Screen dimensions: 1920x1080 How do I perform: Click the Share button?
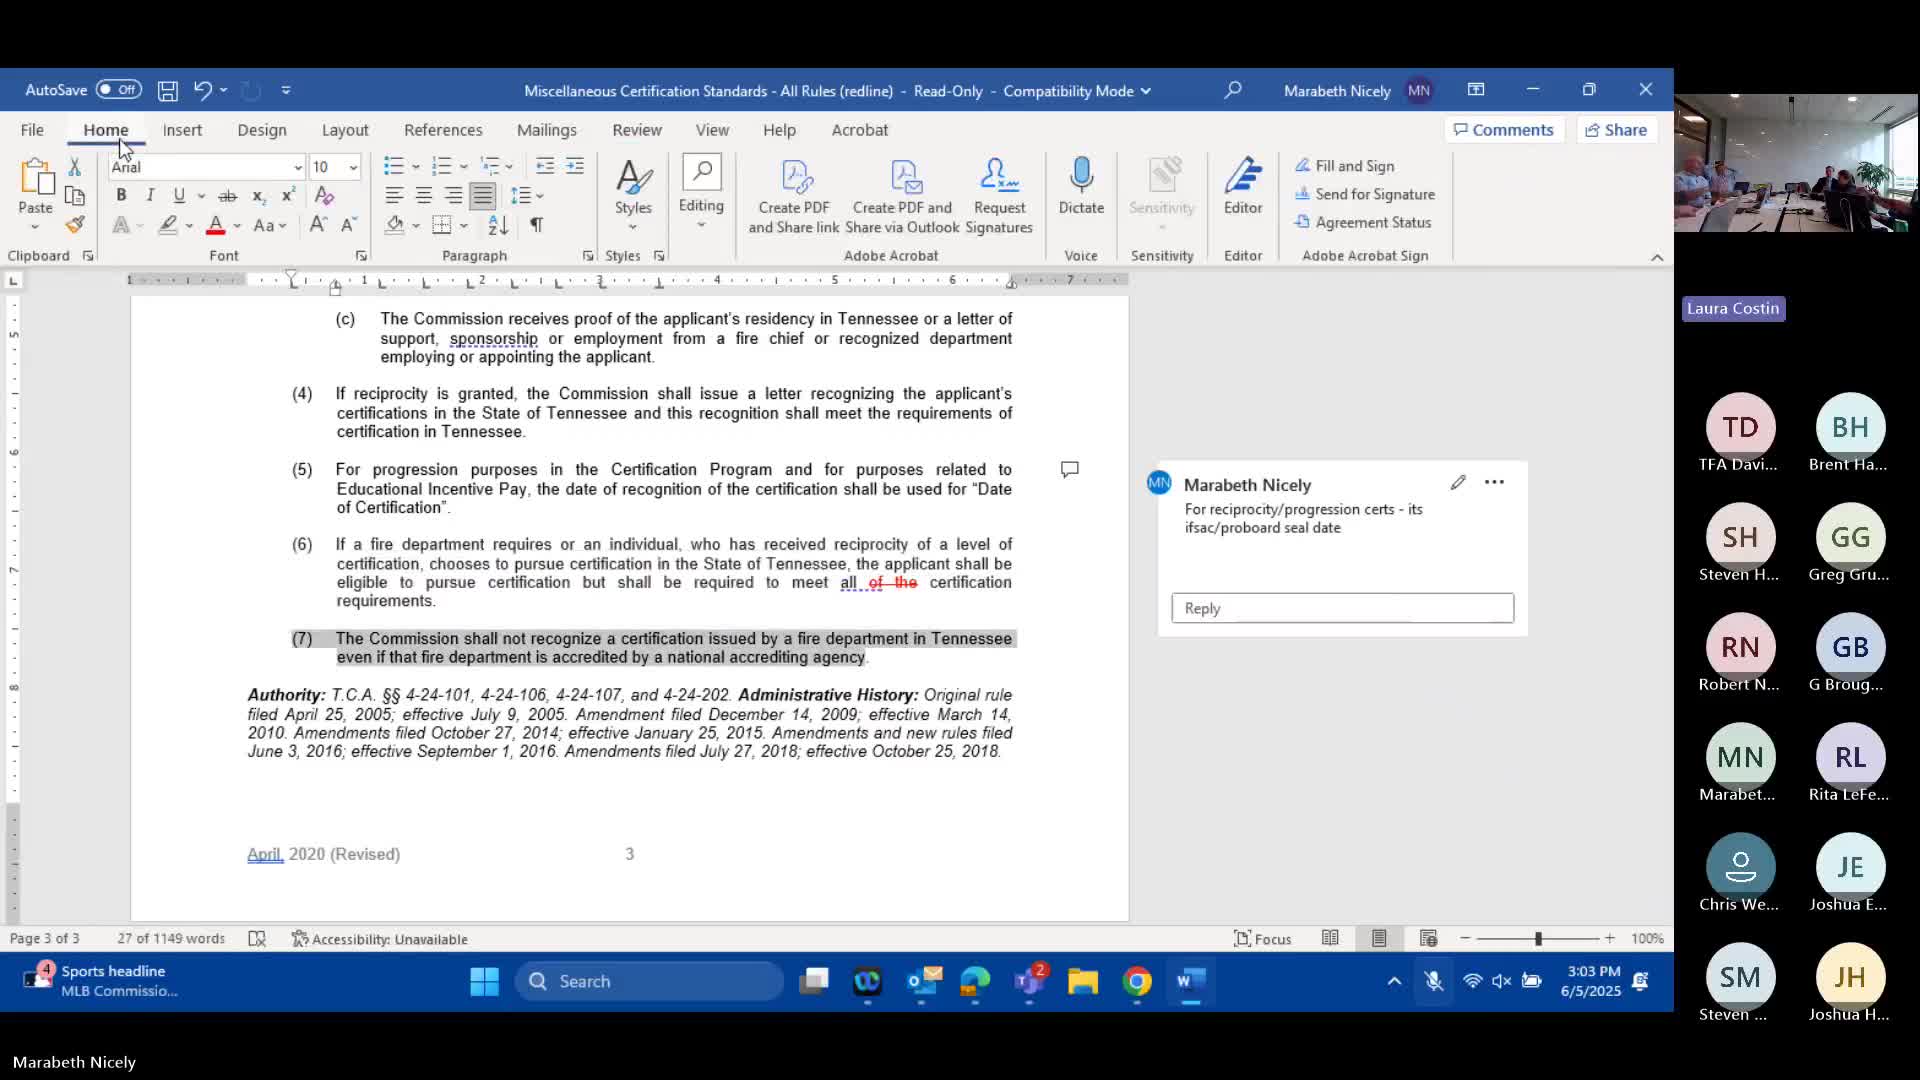pyautogui.click(x=1616, y=130)
